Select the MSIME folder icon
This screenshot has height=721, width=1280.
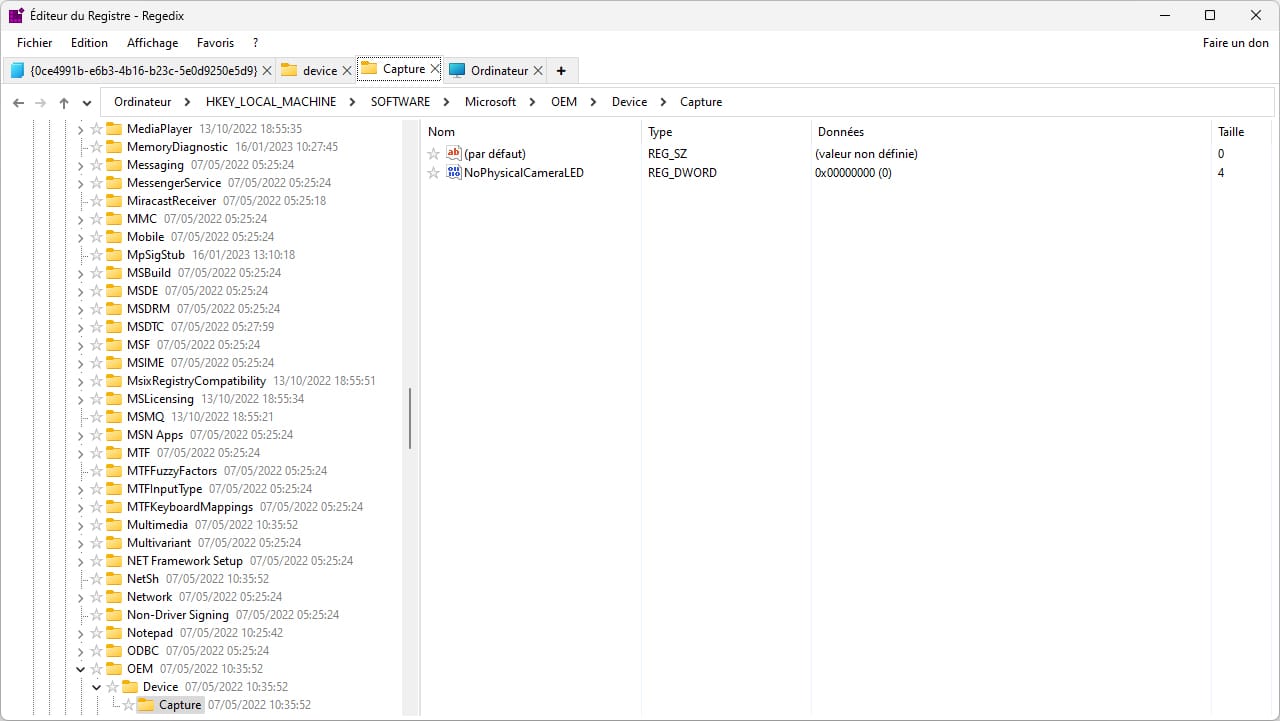click(x=114, y=363)
